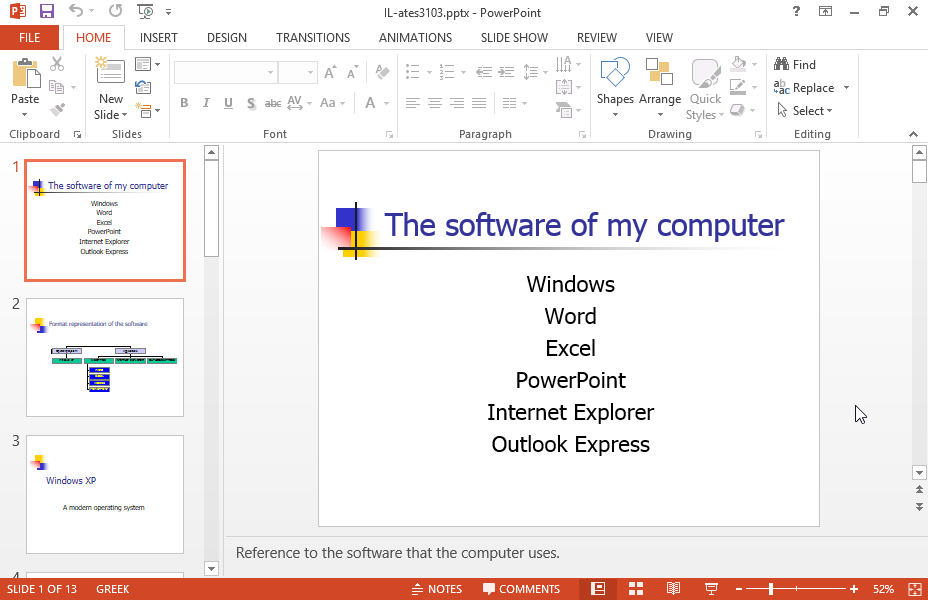Toggle Underline formatting
The image size is (928, 600).
(x=228, y=103)
